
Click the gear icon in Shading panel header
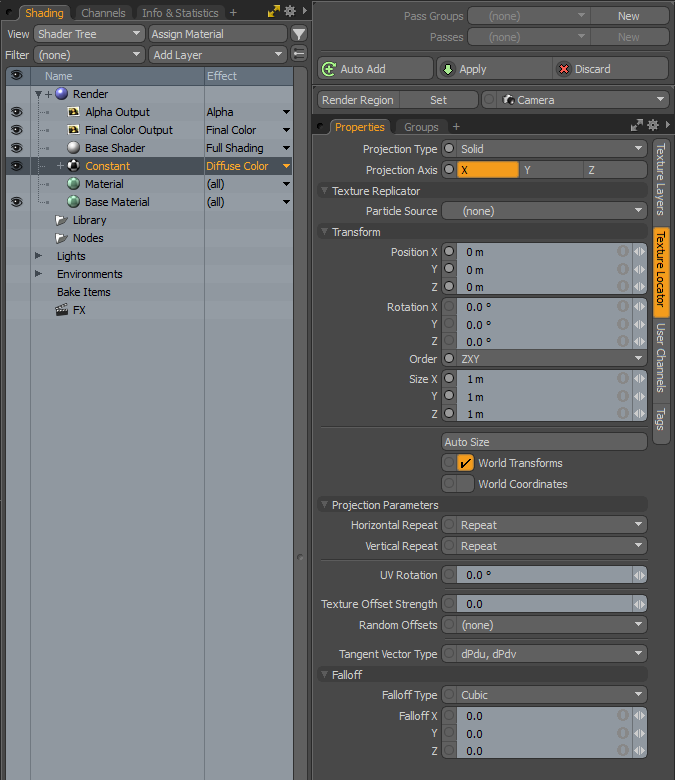[289, 12]
